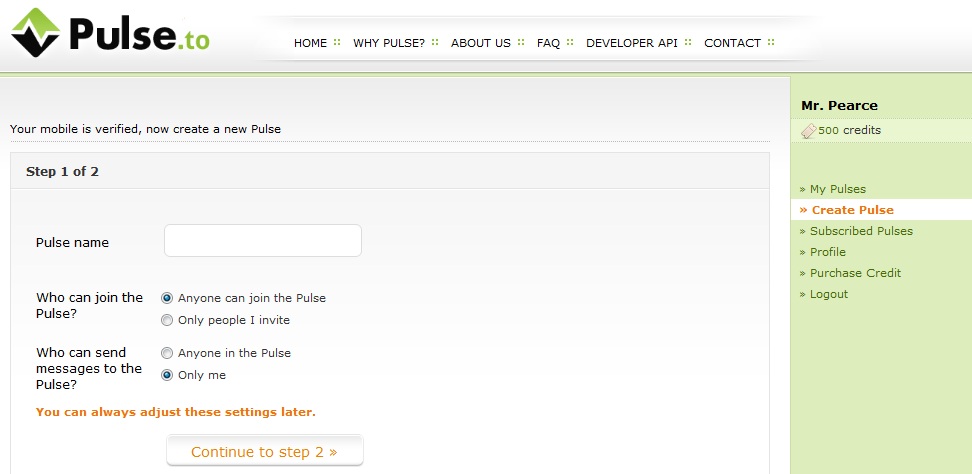
Task: Click CONTACT in top navigation
Action: (x=732, y=43)
